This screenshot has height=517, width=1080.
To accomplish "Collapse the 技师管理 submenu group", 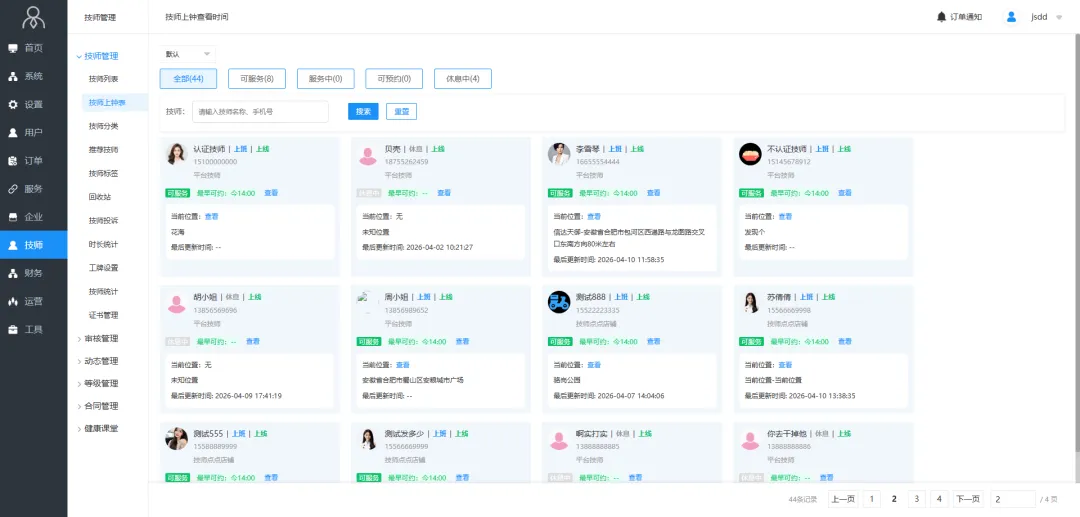I will [x=100, y=56].
